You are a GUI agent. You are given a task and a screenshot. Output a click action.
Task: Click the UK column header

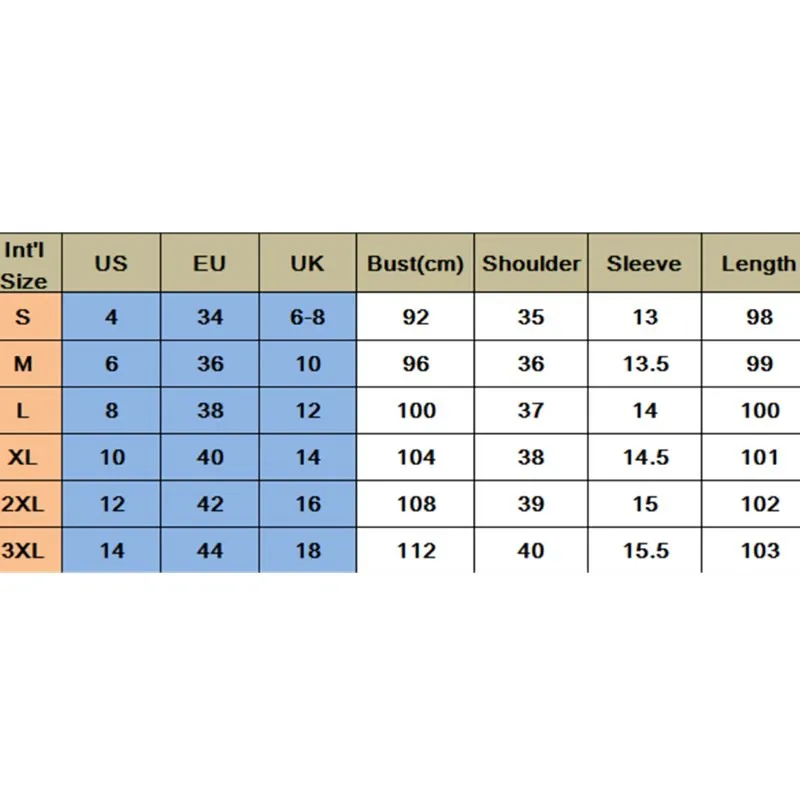(x=308, y=263)
